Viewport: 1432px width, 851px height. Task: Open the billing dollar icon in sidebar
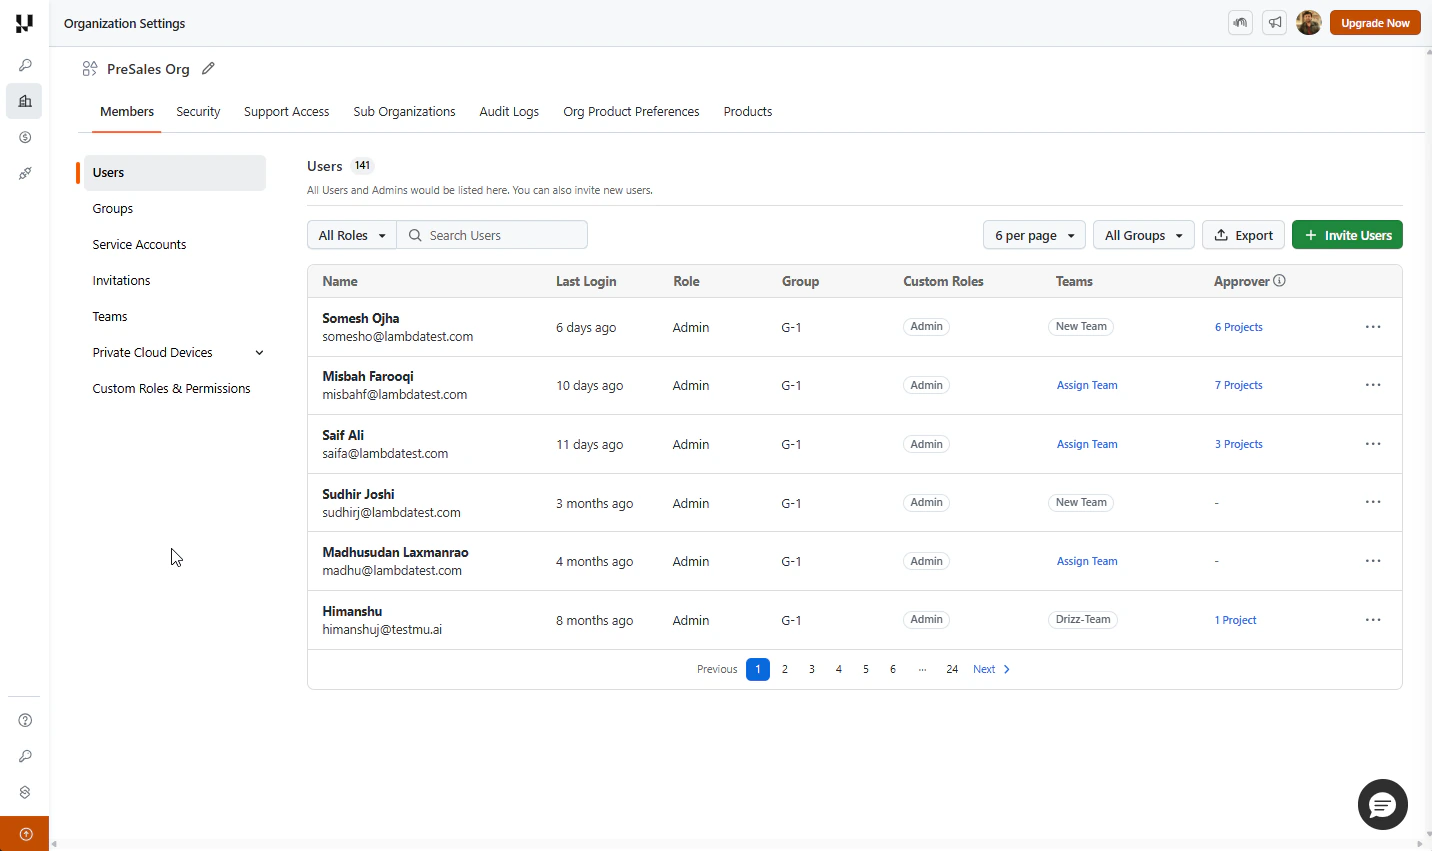[x=25, y=137]
